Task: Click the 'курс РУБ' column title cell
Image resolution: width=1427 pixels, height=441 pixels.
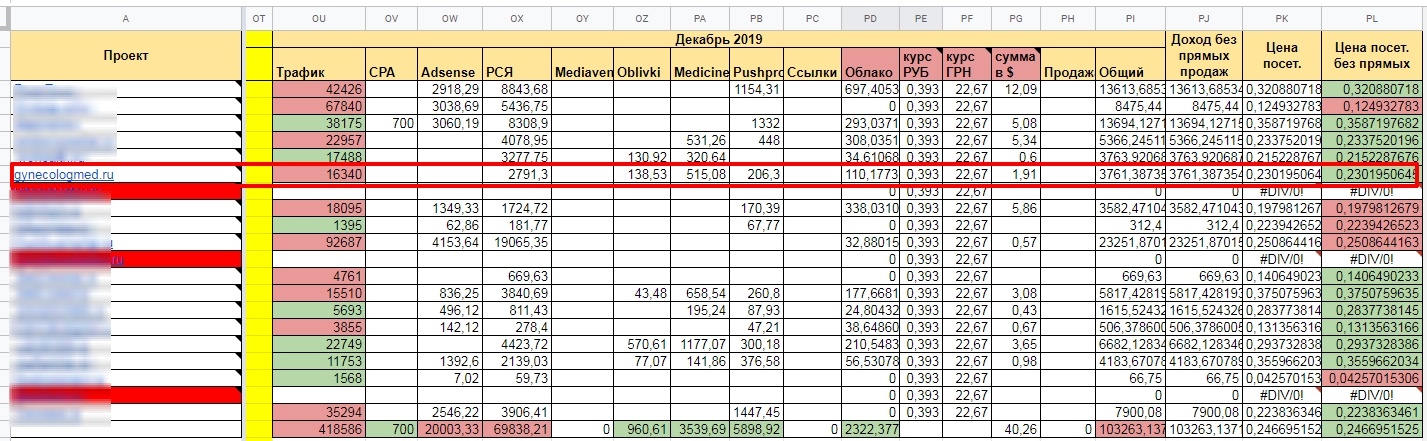Action: click(x=921, y=65)
